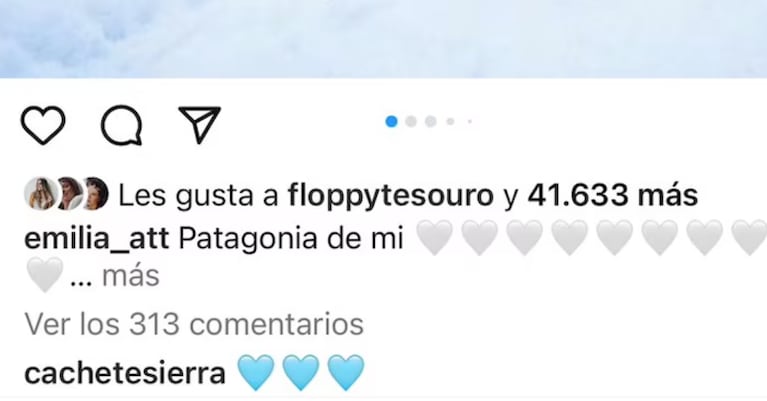Image resolution: width=767 pixels, height=401 pixels.
Task: Select the fourth small carousel dot
Action: (450, 121)
